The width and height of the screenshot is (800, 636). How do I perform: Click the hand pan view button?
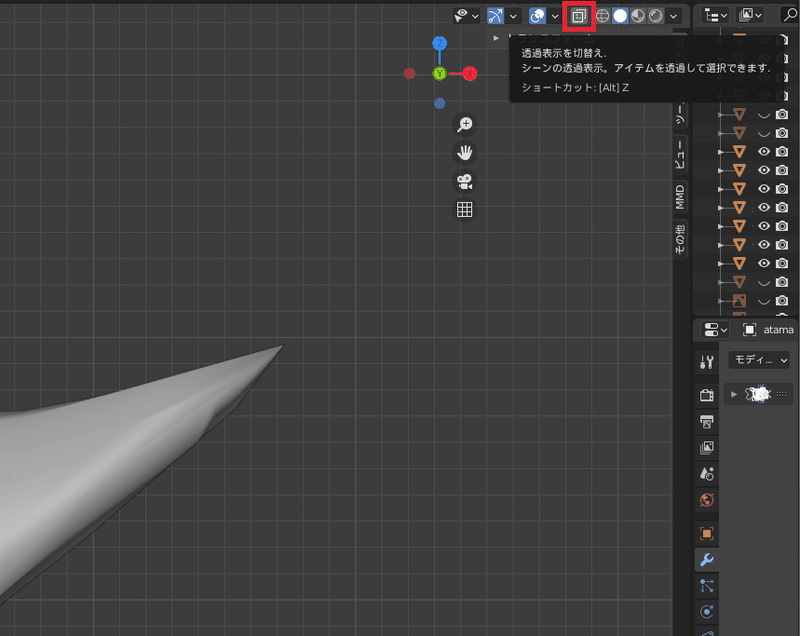[x=465, y=152]
